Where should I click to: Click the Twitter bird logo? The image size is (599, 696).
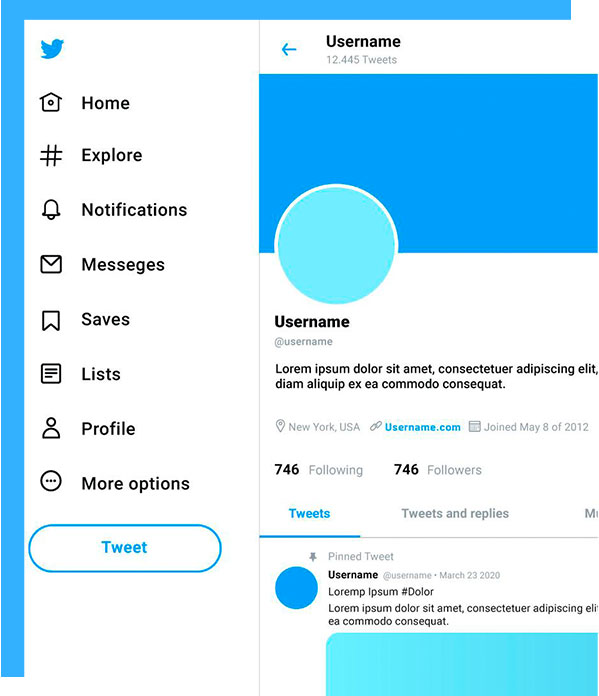tap(52, 49)
